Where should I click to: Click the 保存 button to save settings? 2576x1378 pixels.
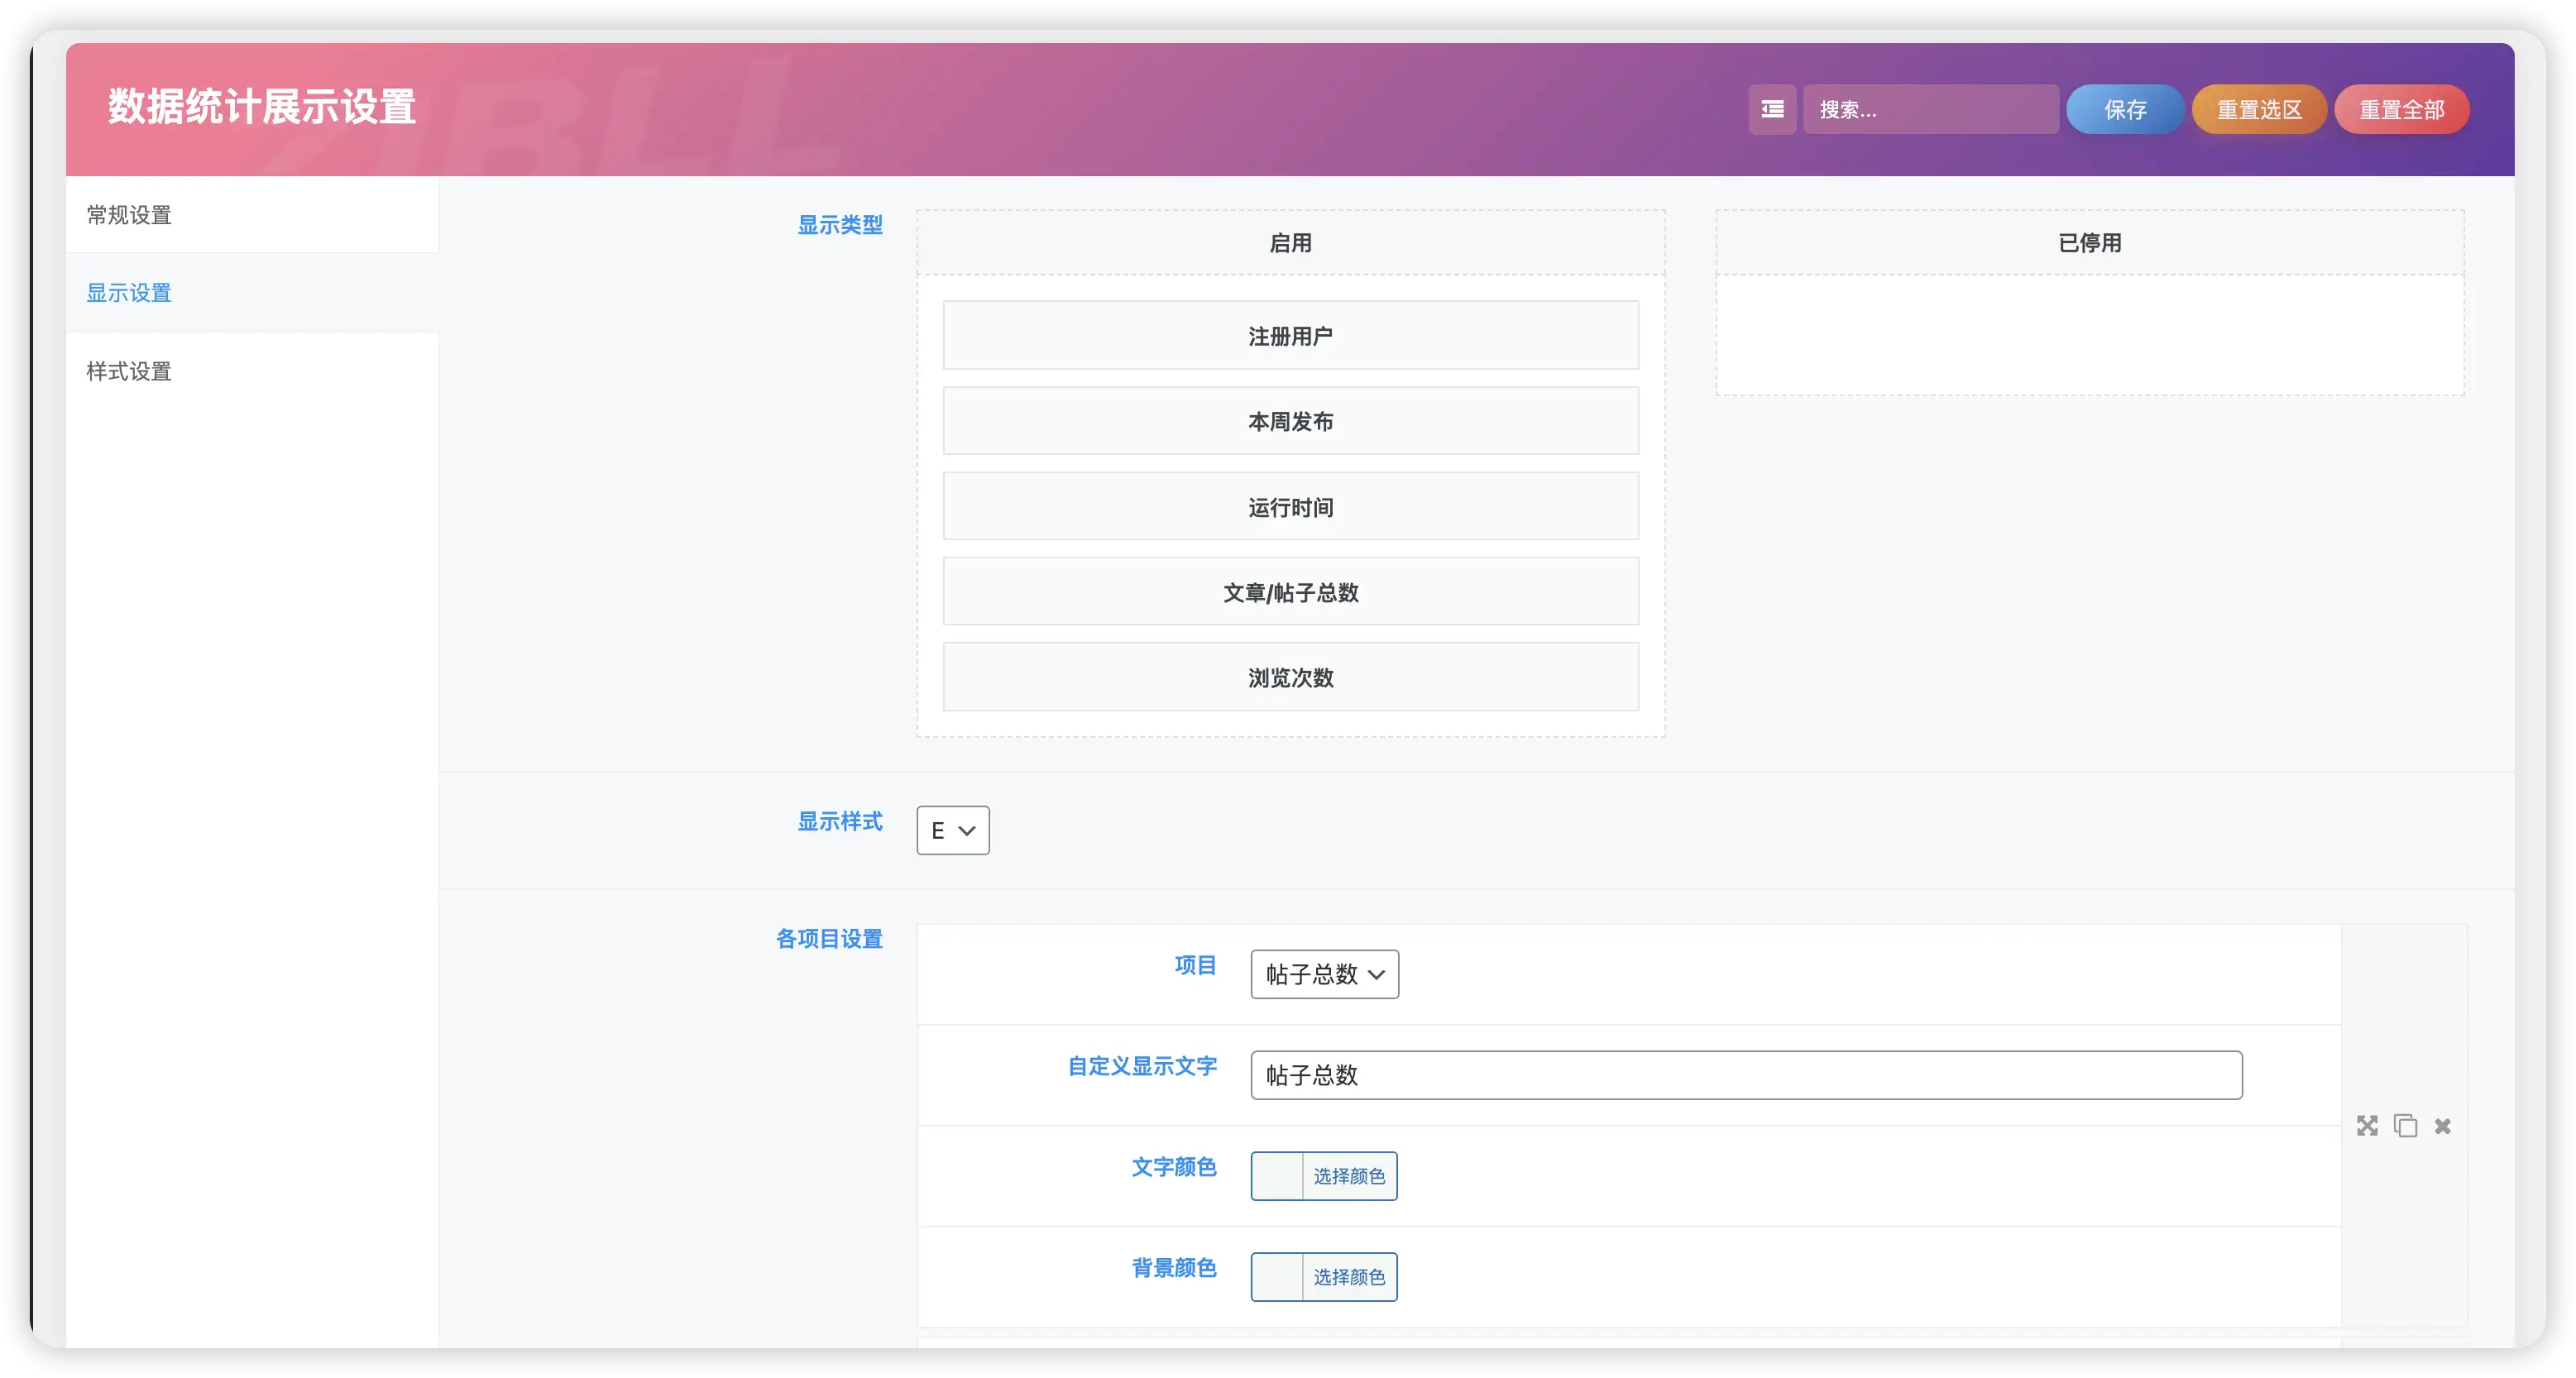(x=2124, y=109)
